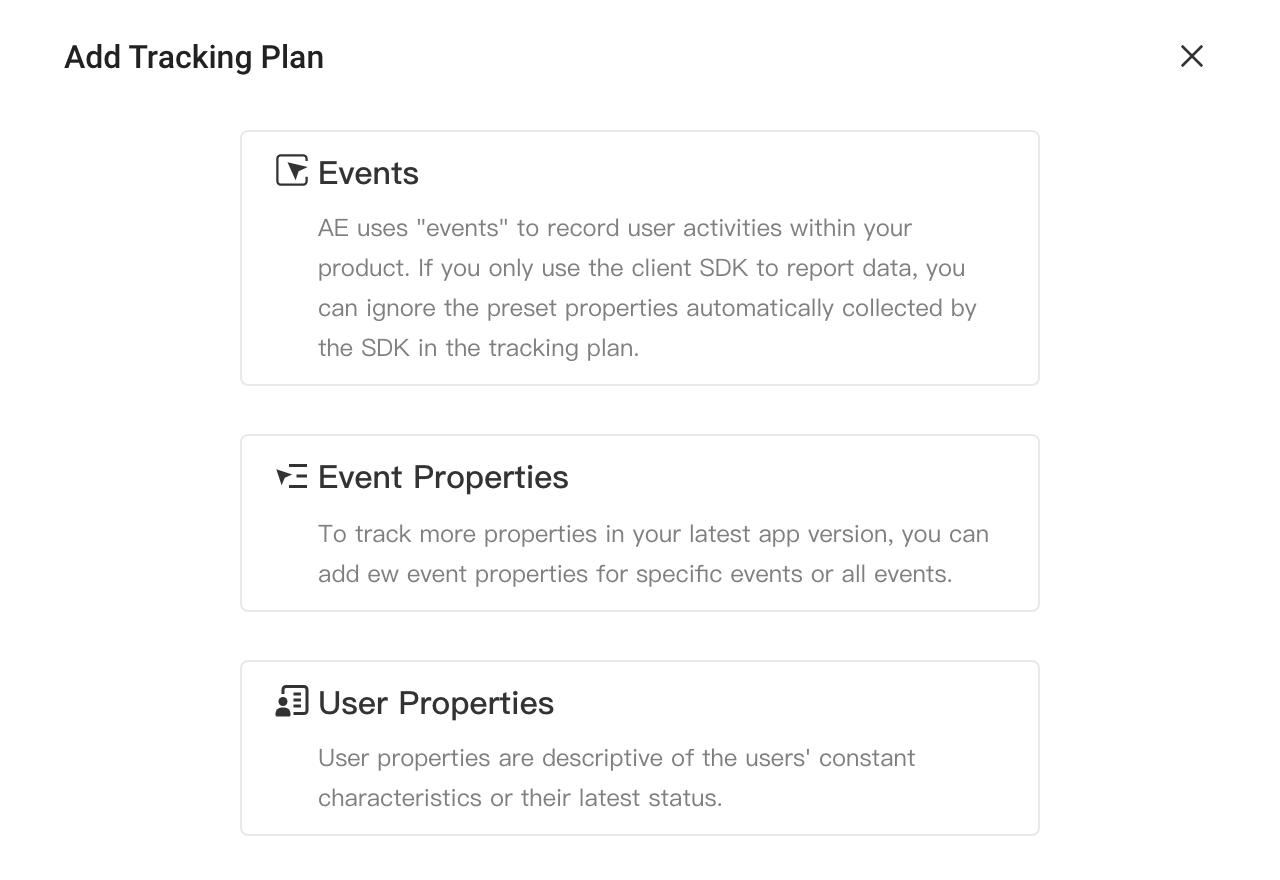Click the person-card icon beside User Properties
The width and height of the screenshot is (1280, 880).
[292, 701]
